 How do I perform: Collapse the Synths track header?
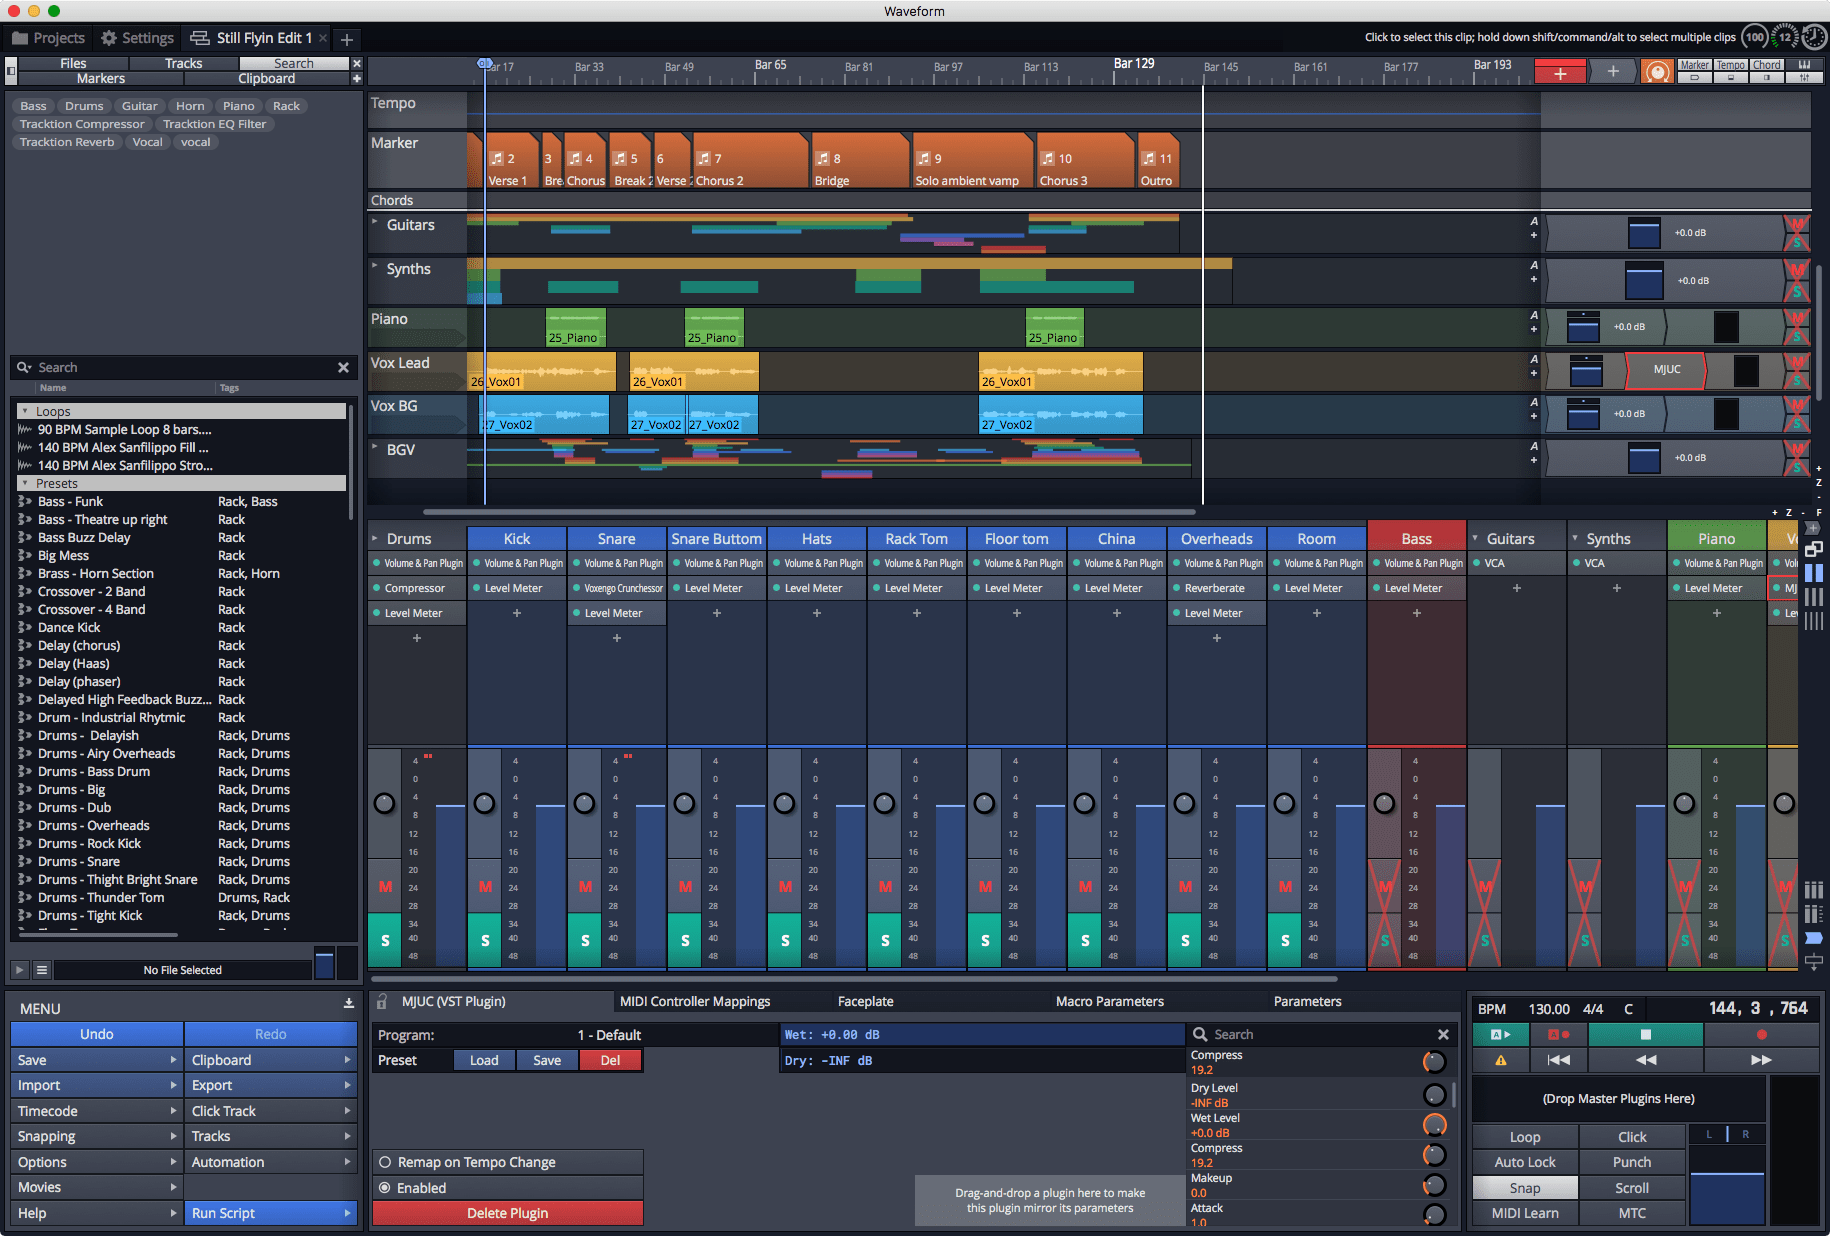375,268
